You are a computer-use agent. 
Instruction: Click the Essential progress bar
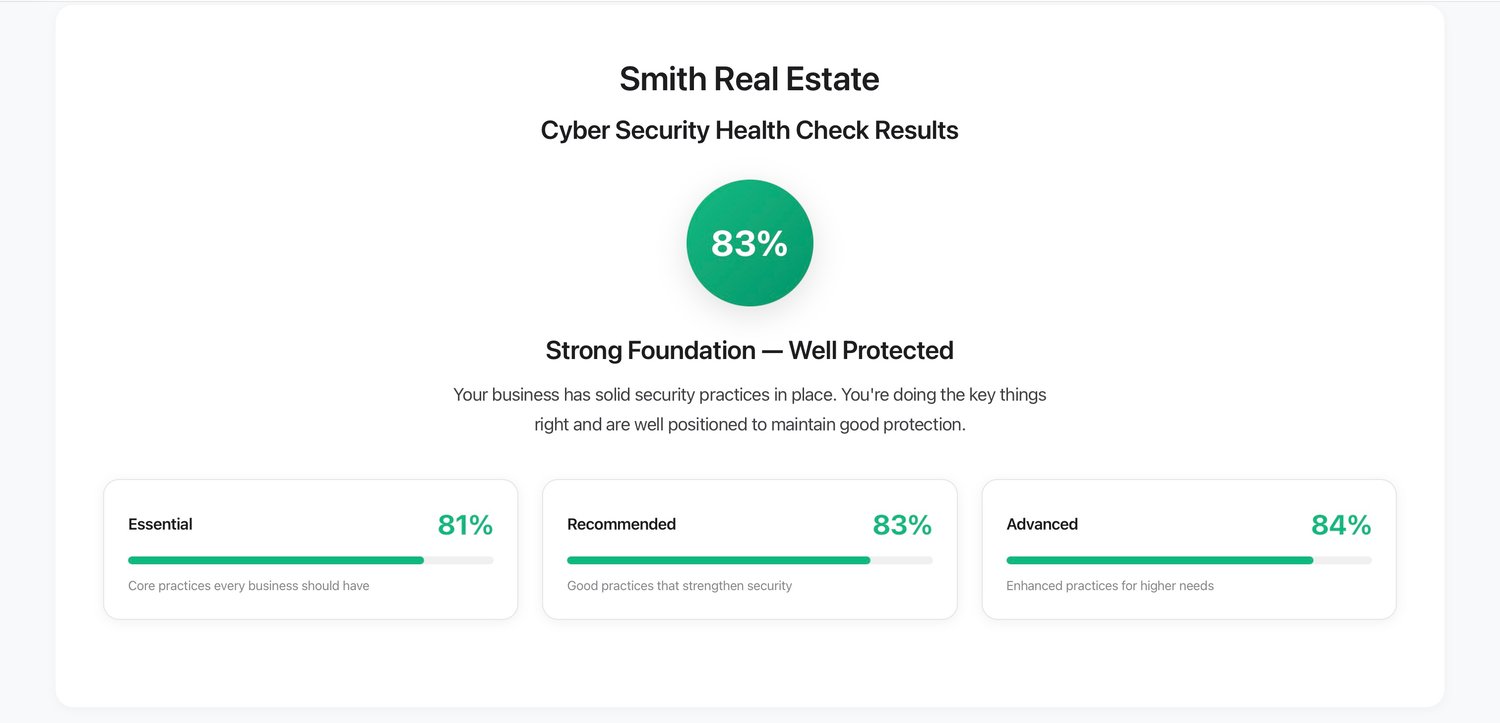(311, 560)
